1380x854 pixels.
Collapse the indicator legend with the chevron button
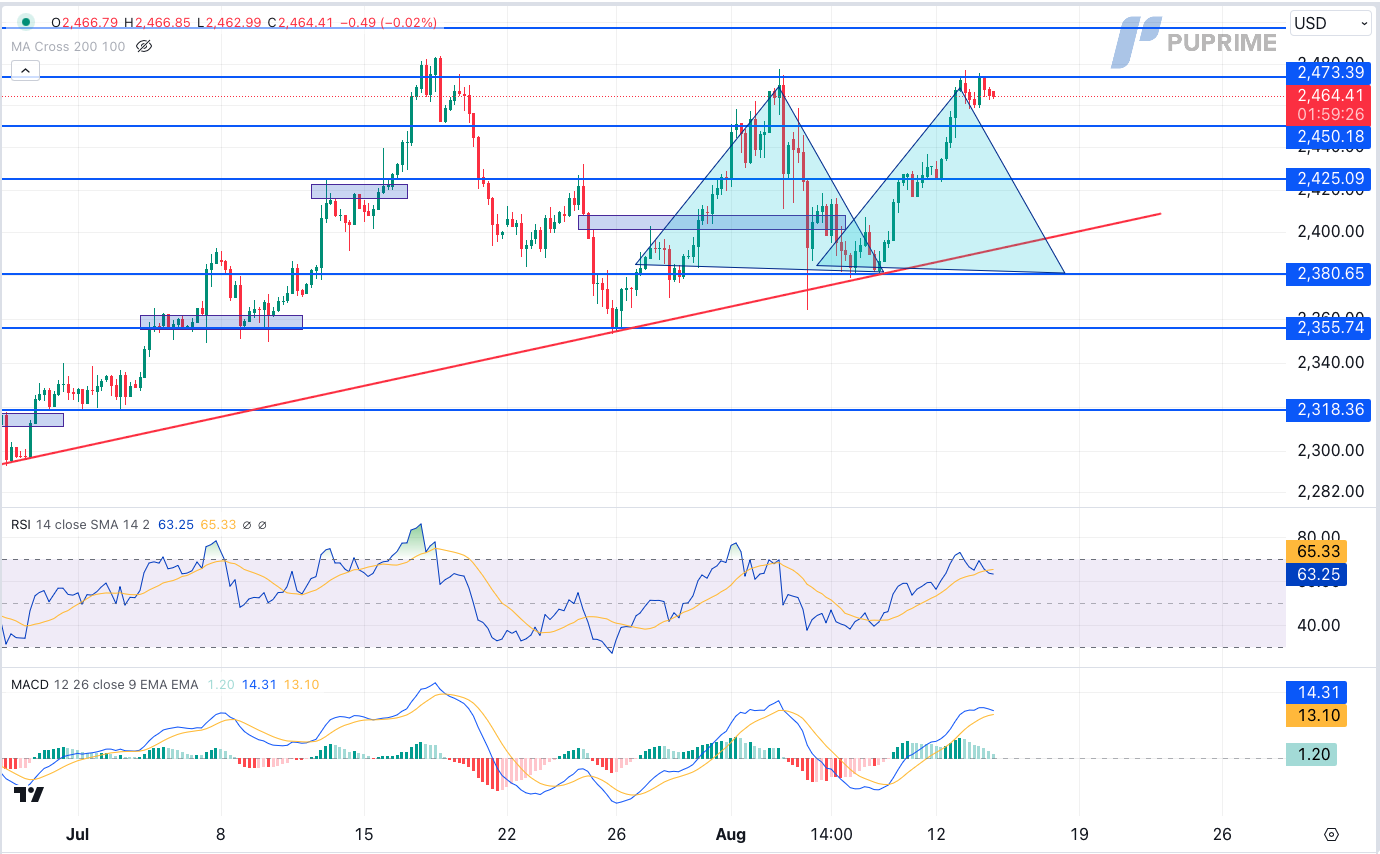(26, 70)
